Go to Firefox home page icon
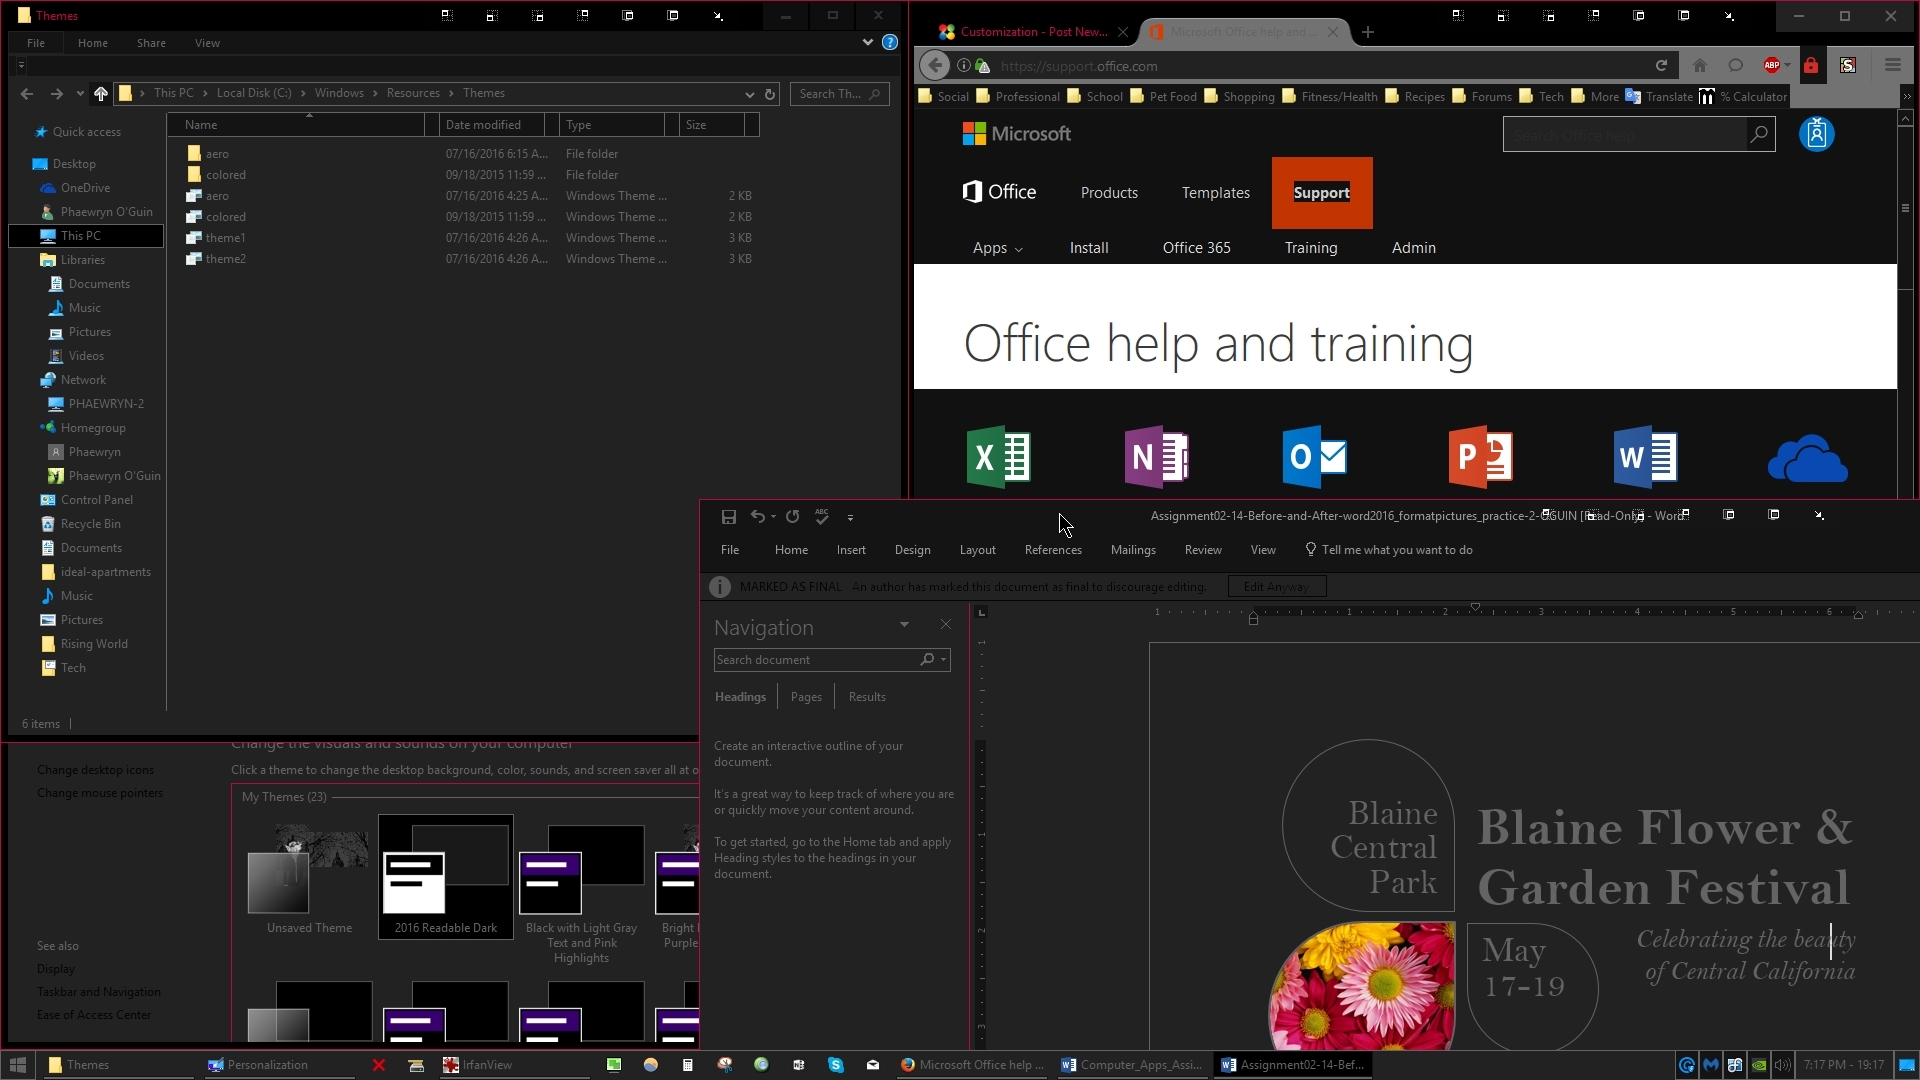 1699,66
